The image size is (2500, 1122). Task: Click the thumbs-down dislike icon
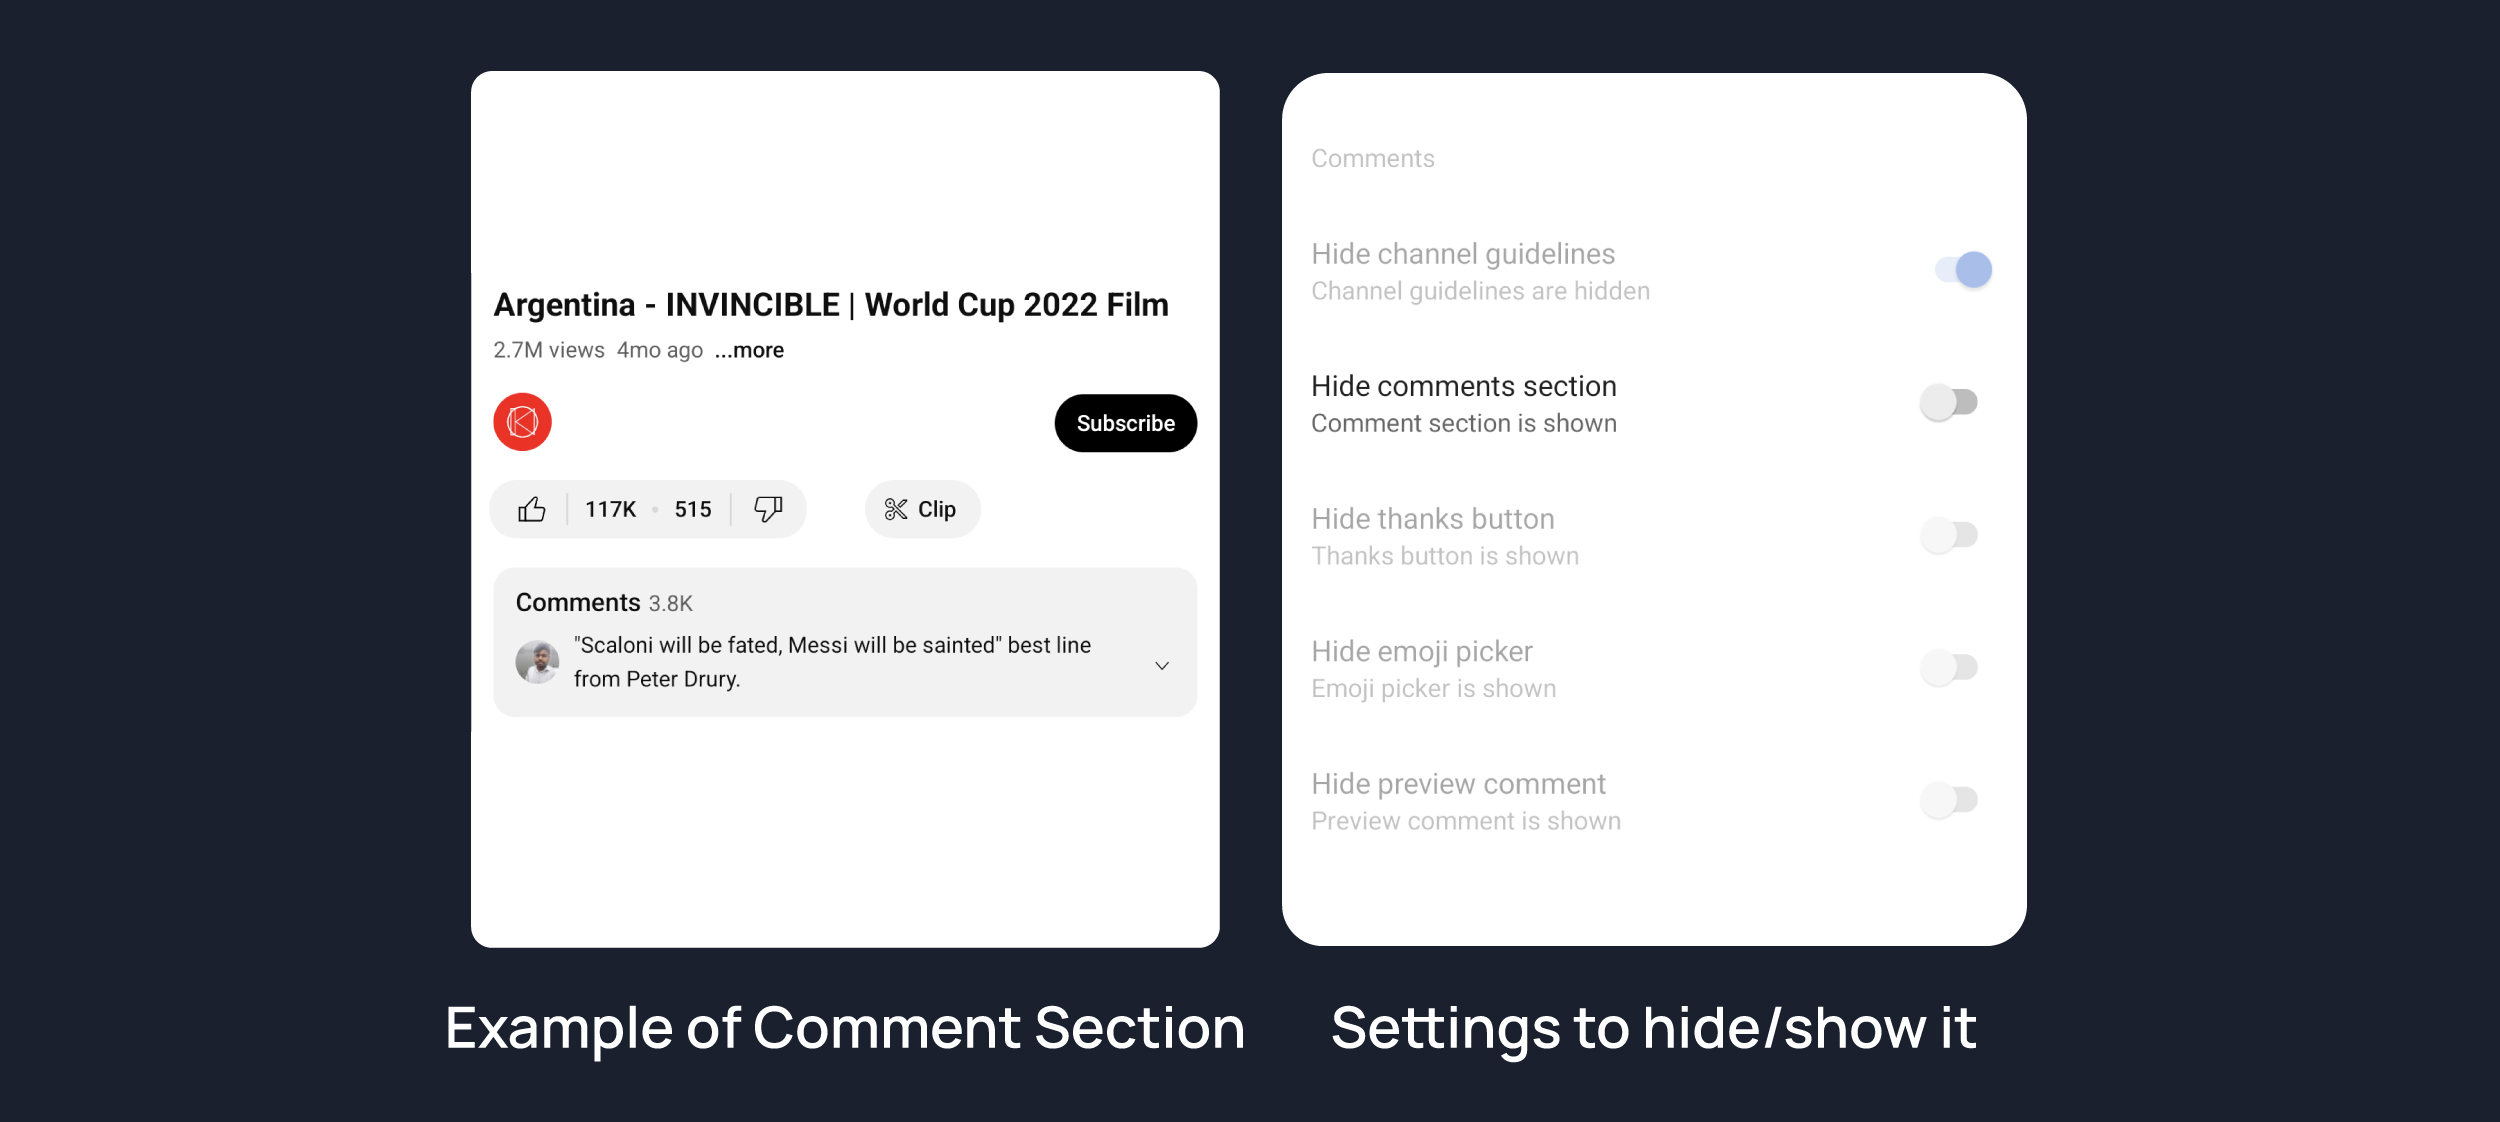point(768,509)
